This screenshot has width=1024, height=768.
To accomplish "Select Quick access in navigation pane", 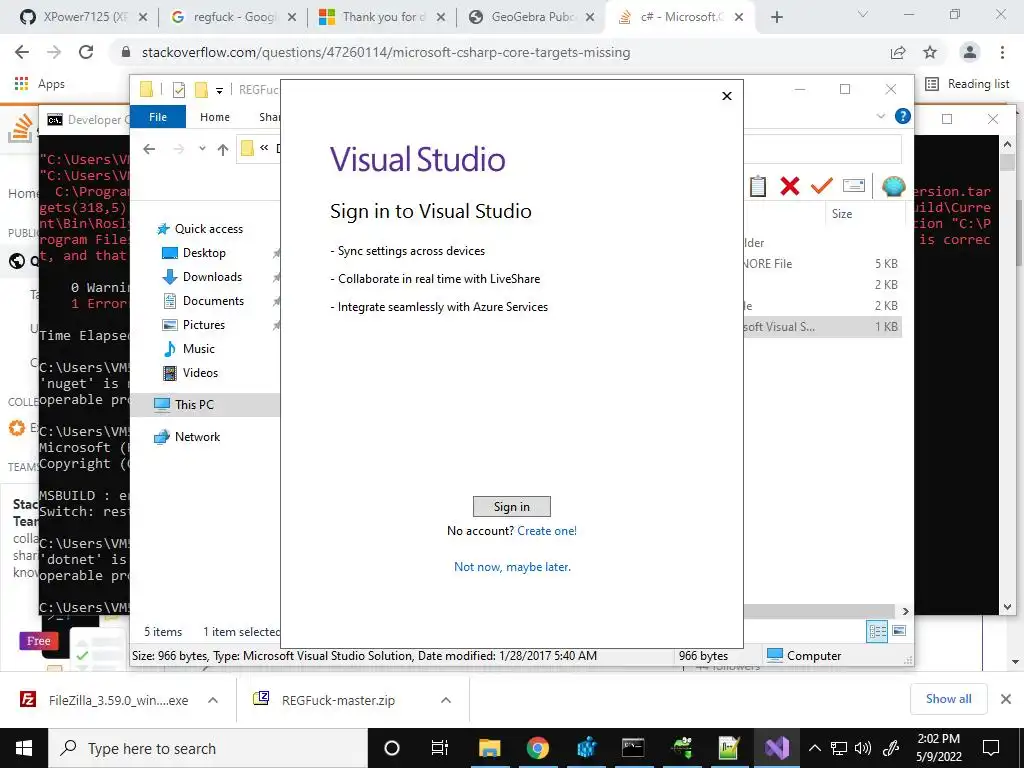I will [x=208, y=229].
